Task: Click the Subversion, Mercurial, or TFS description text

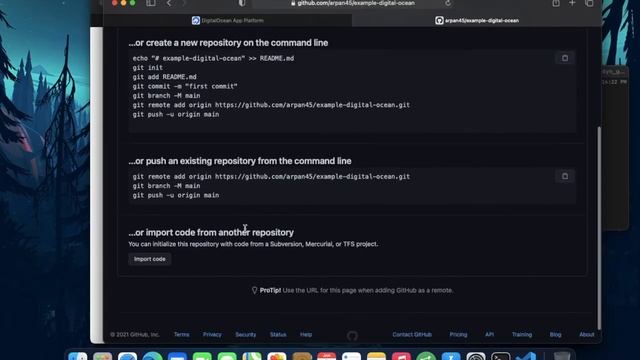Action: click(253, 244)
